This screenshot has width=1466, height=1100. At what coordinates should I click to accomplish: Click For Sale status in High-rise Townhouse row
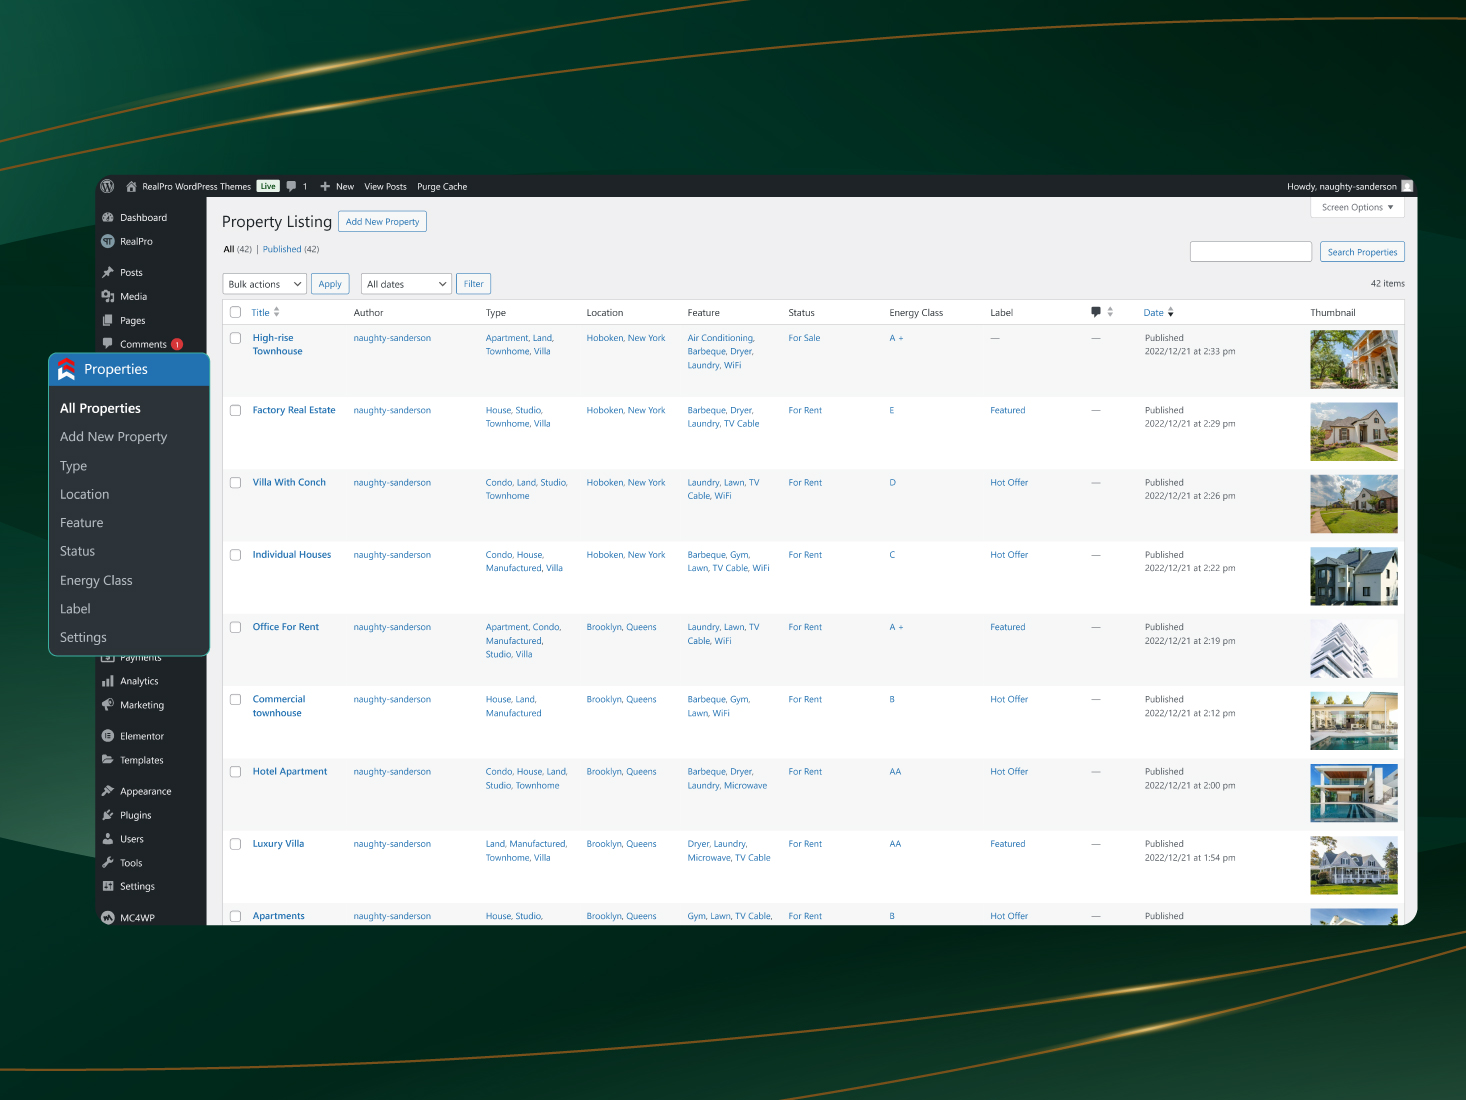[804, 338]
